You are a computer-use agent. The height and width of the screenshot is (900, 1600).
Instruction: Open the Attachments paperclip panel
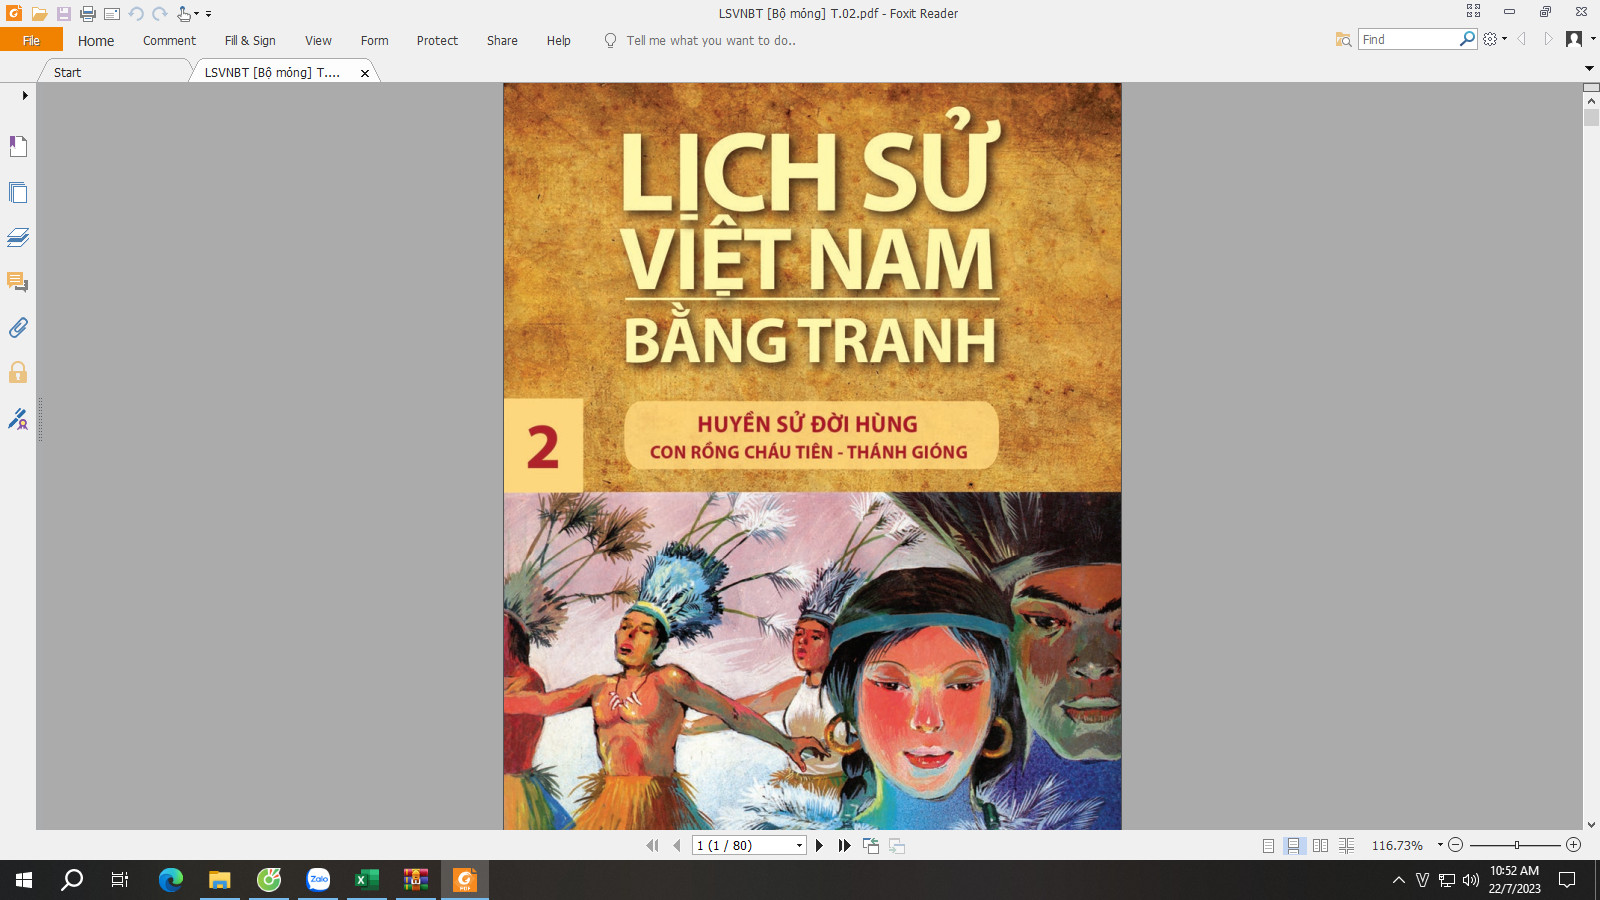click(18, 328)
